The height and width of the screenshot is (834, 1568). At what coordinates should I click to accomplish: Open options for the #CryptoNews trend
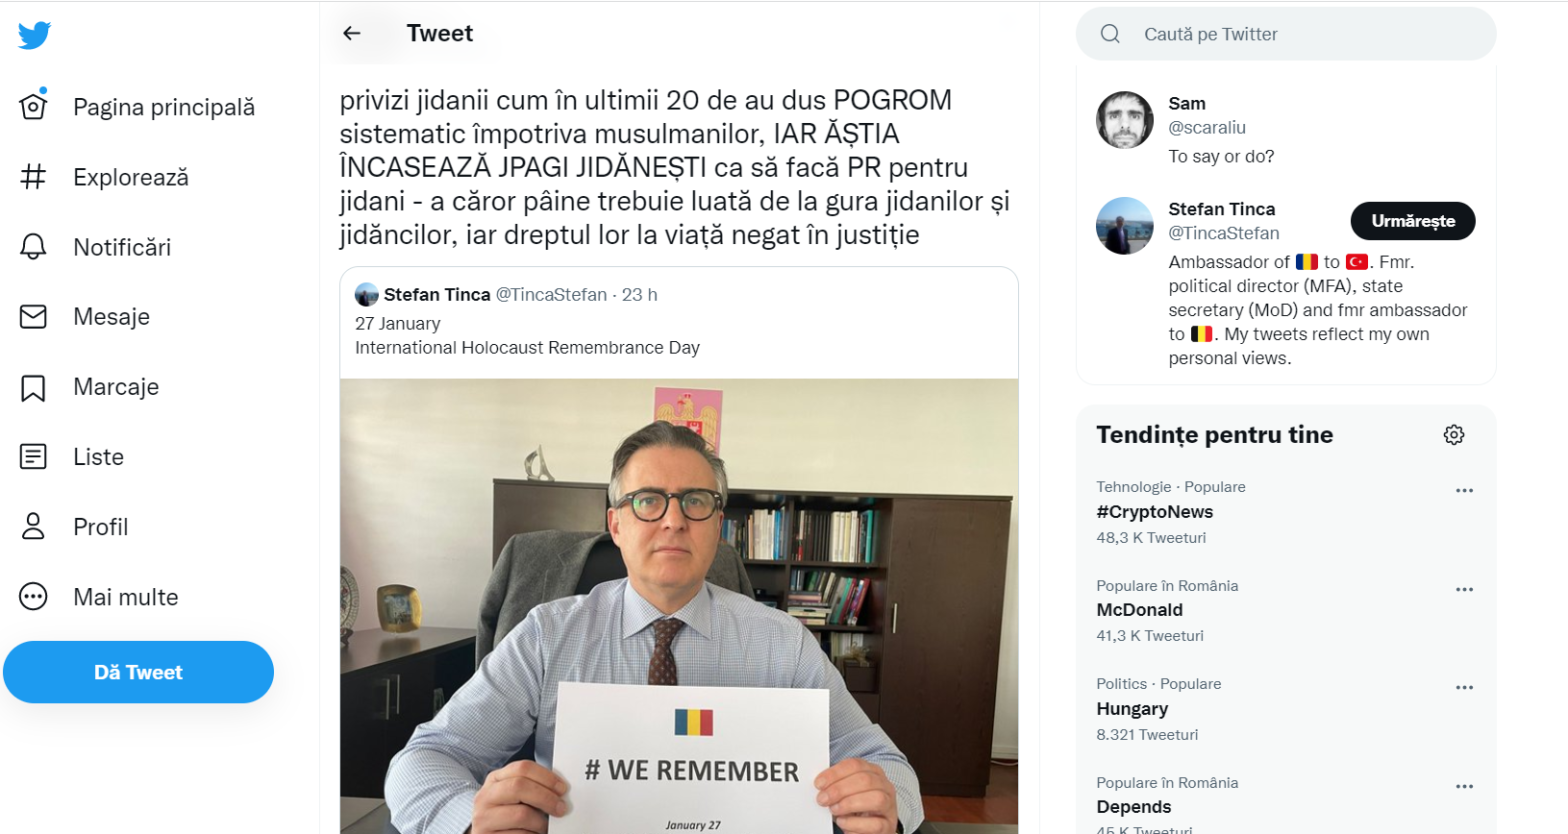1464,491
